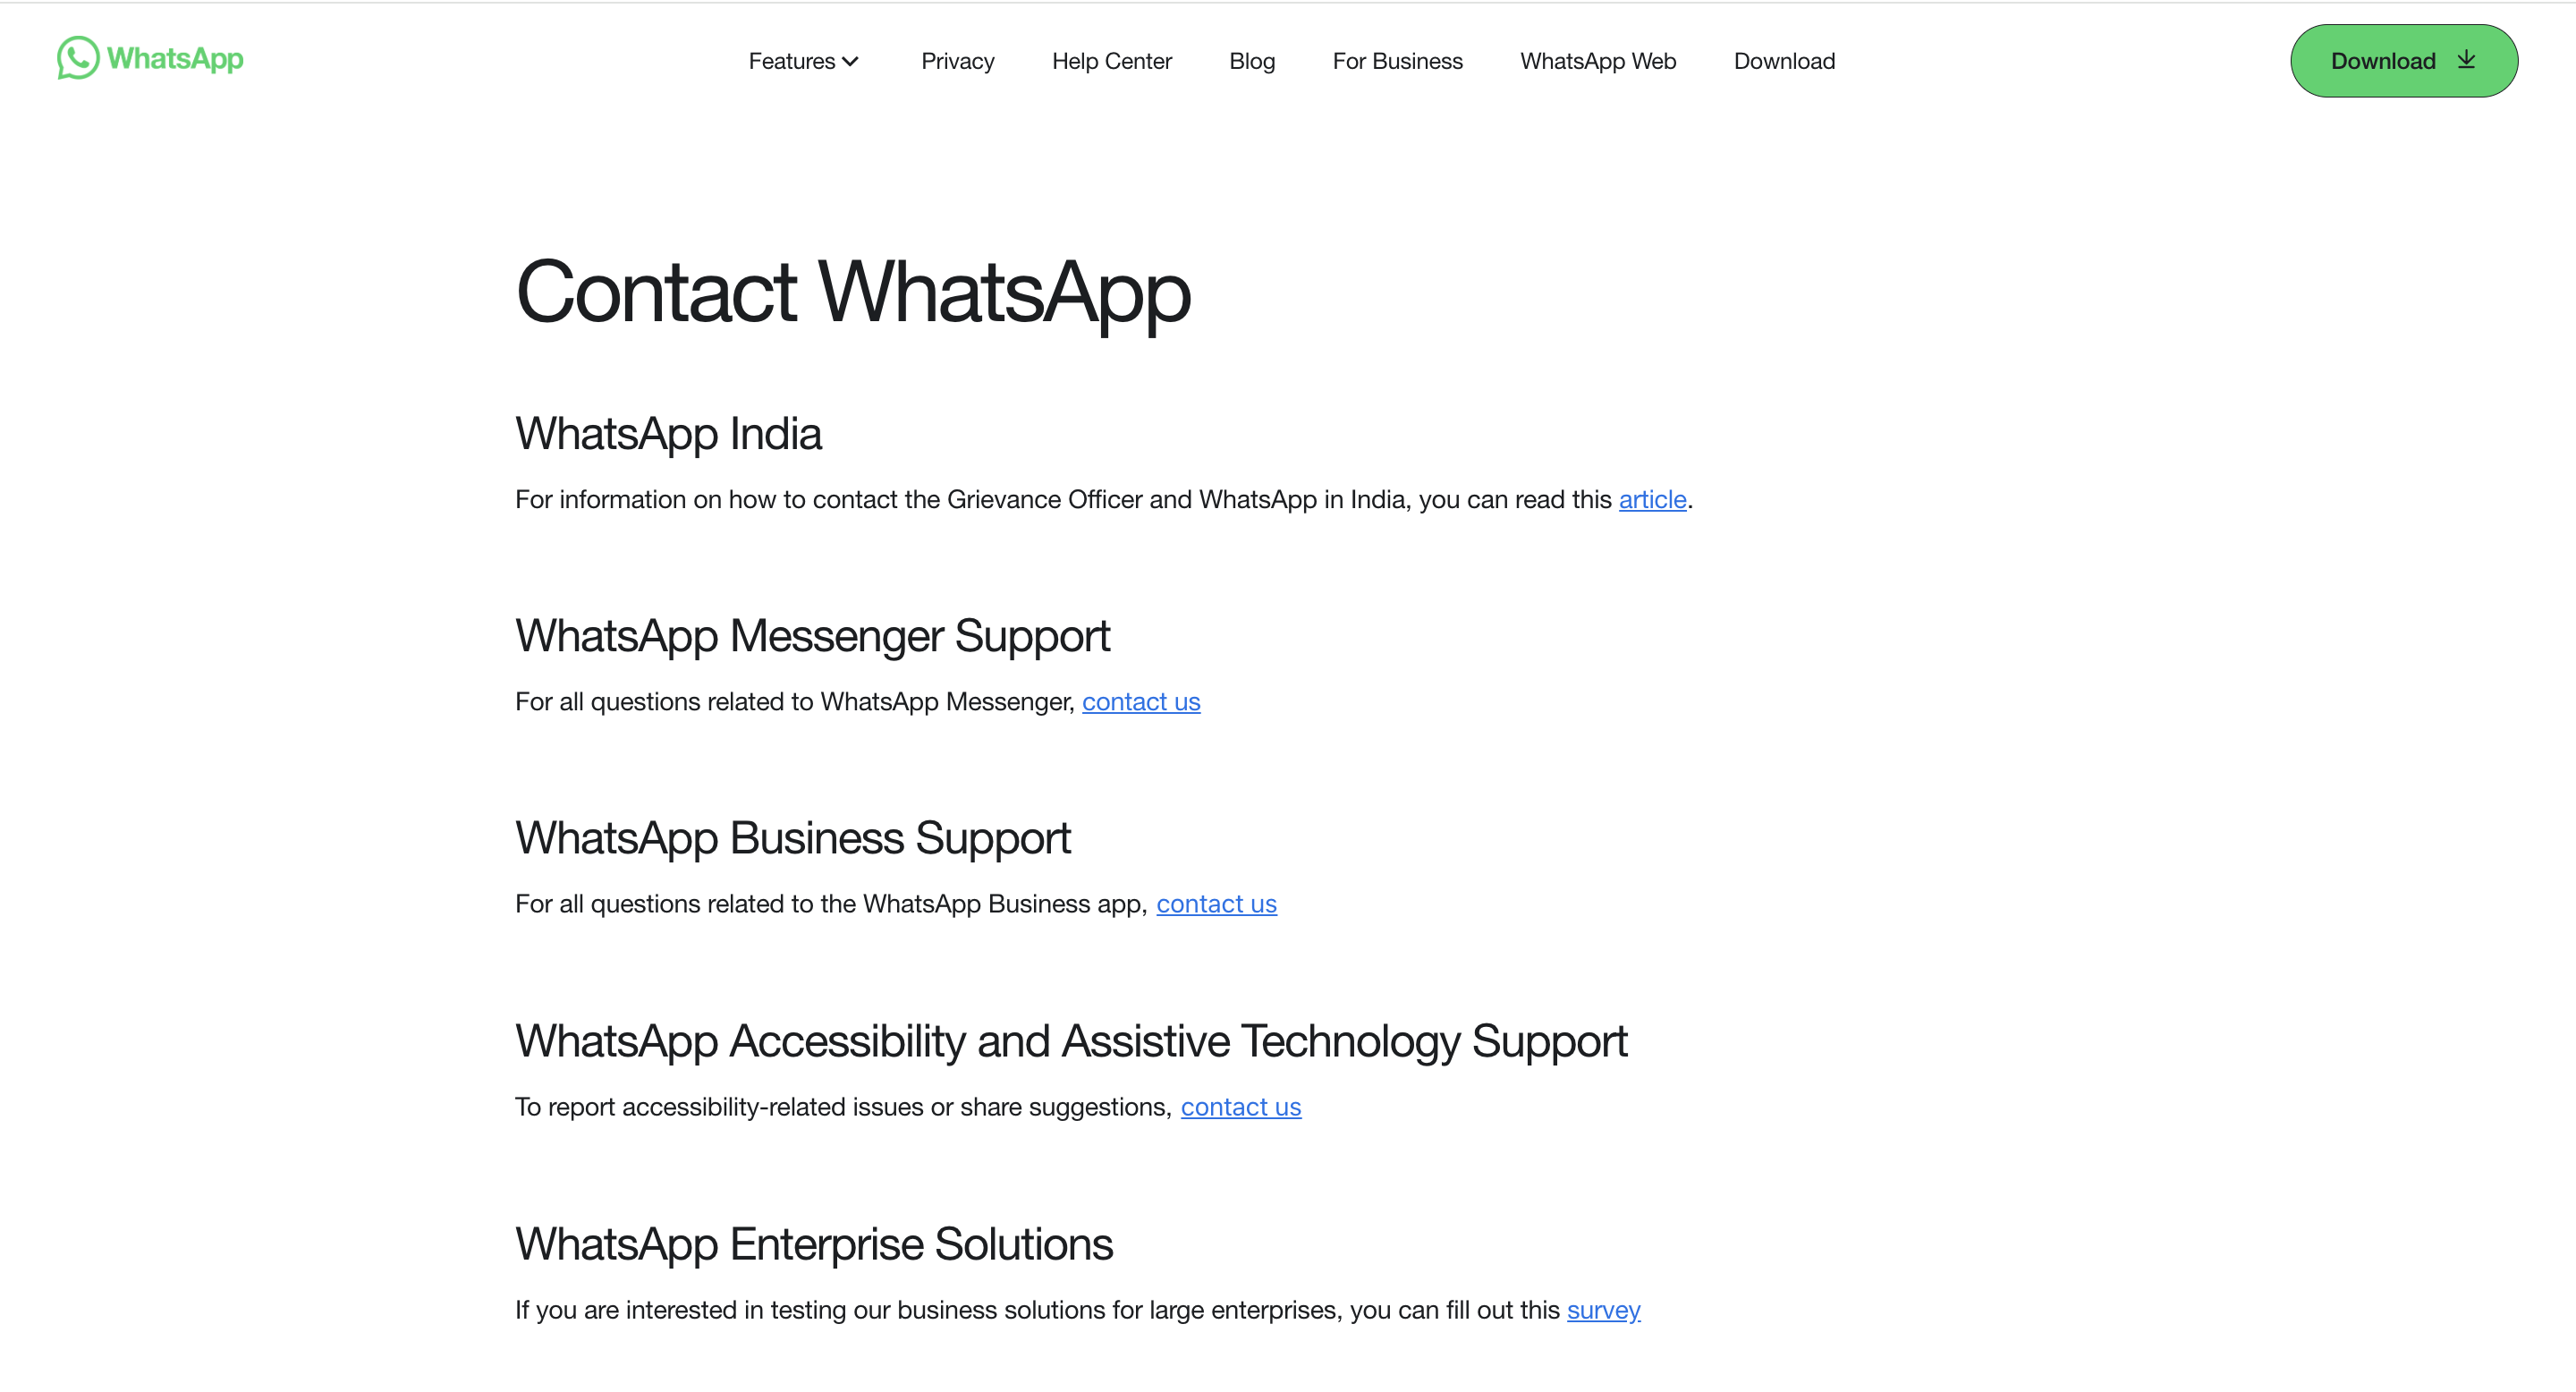Navigate to For Business

coord(1397,61)
